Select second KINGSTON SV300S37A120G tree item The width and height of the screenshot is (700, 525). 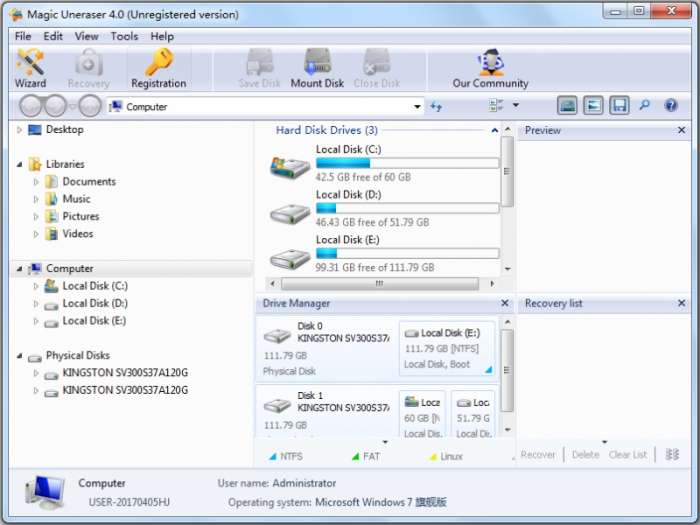(125, 390)
